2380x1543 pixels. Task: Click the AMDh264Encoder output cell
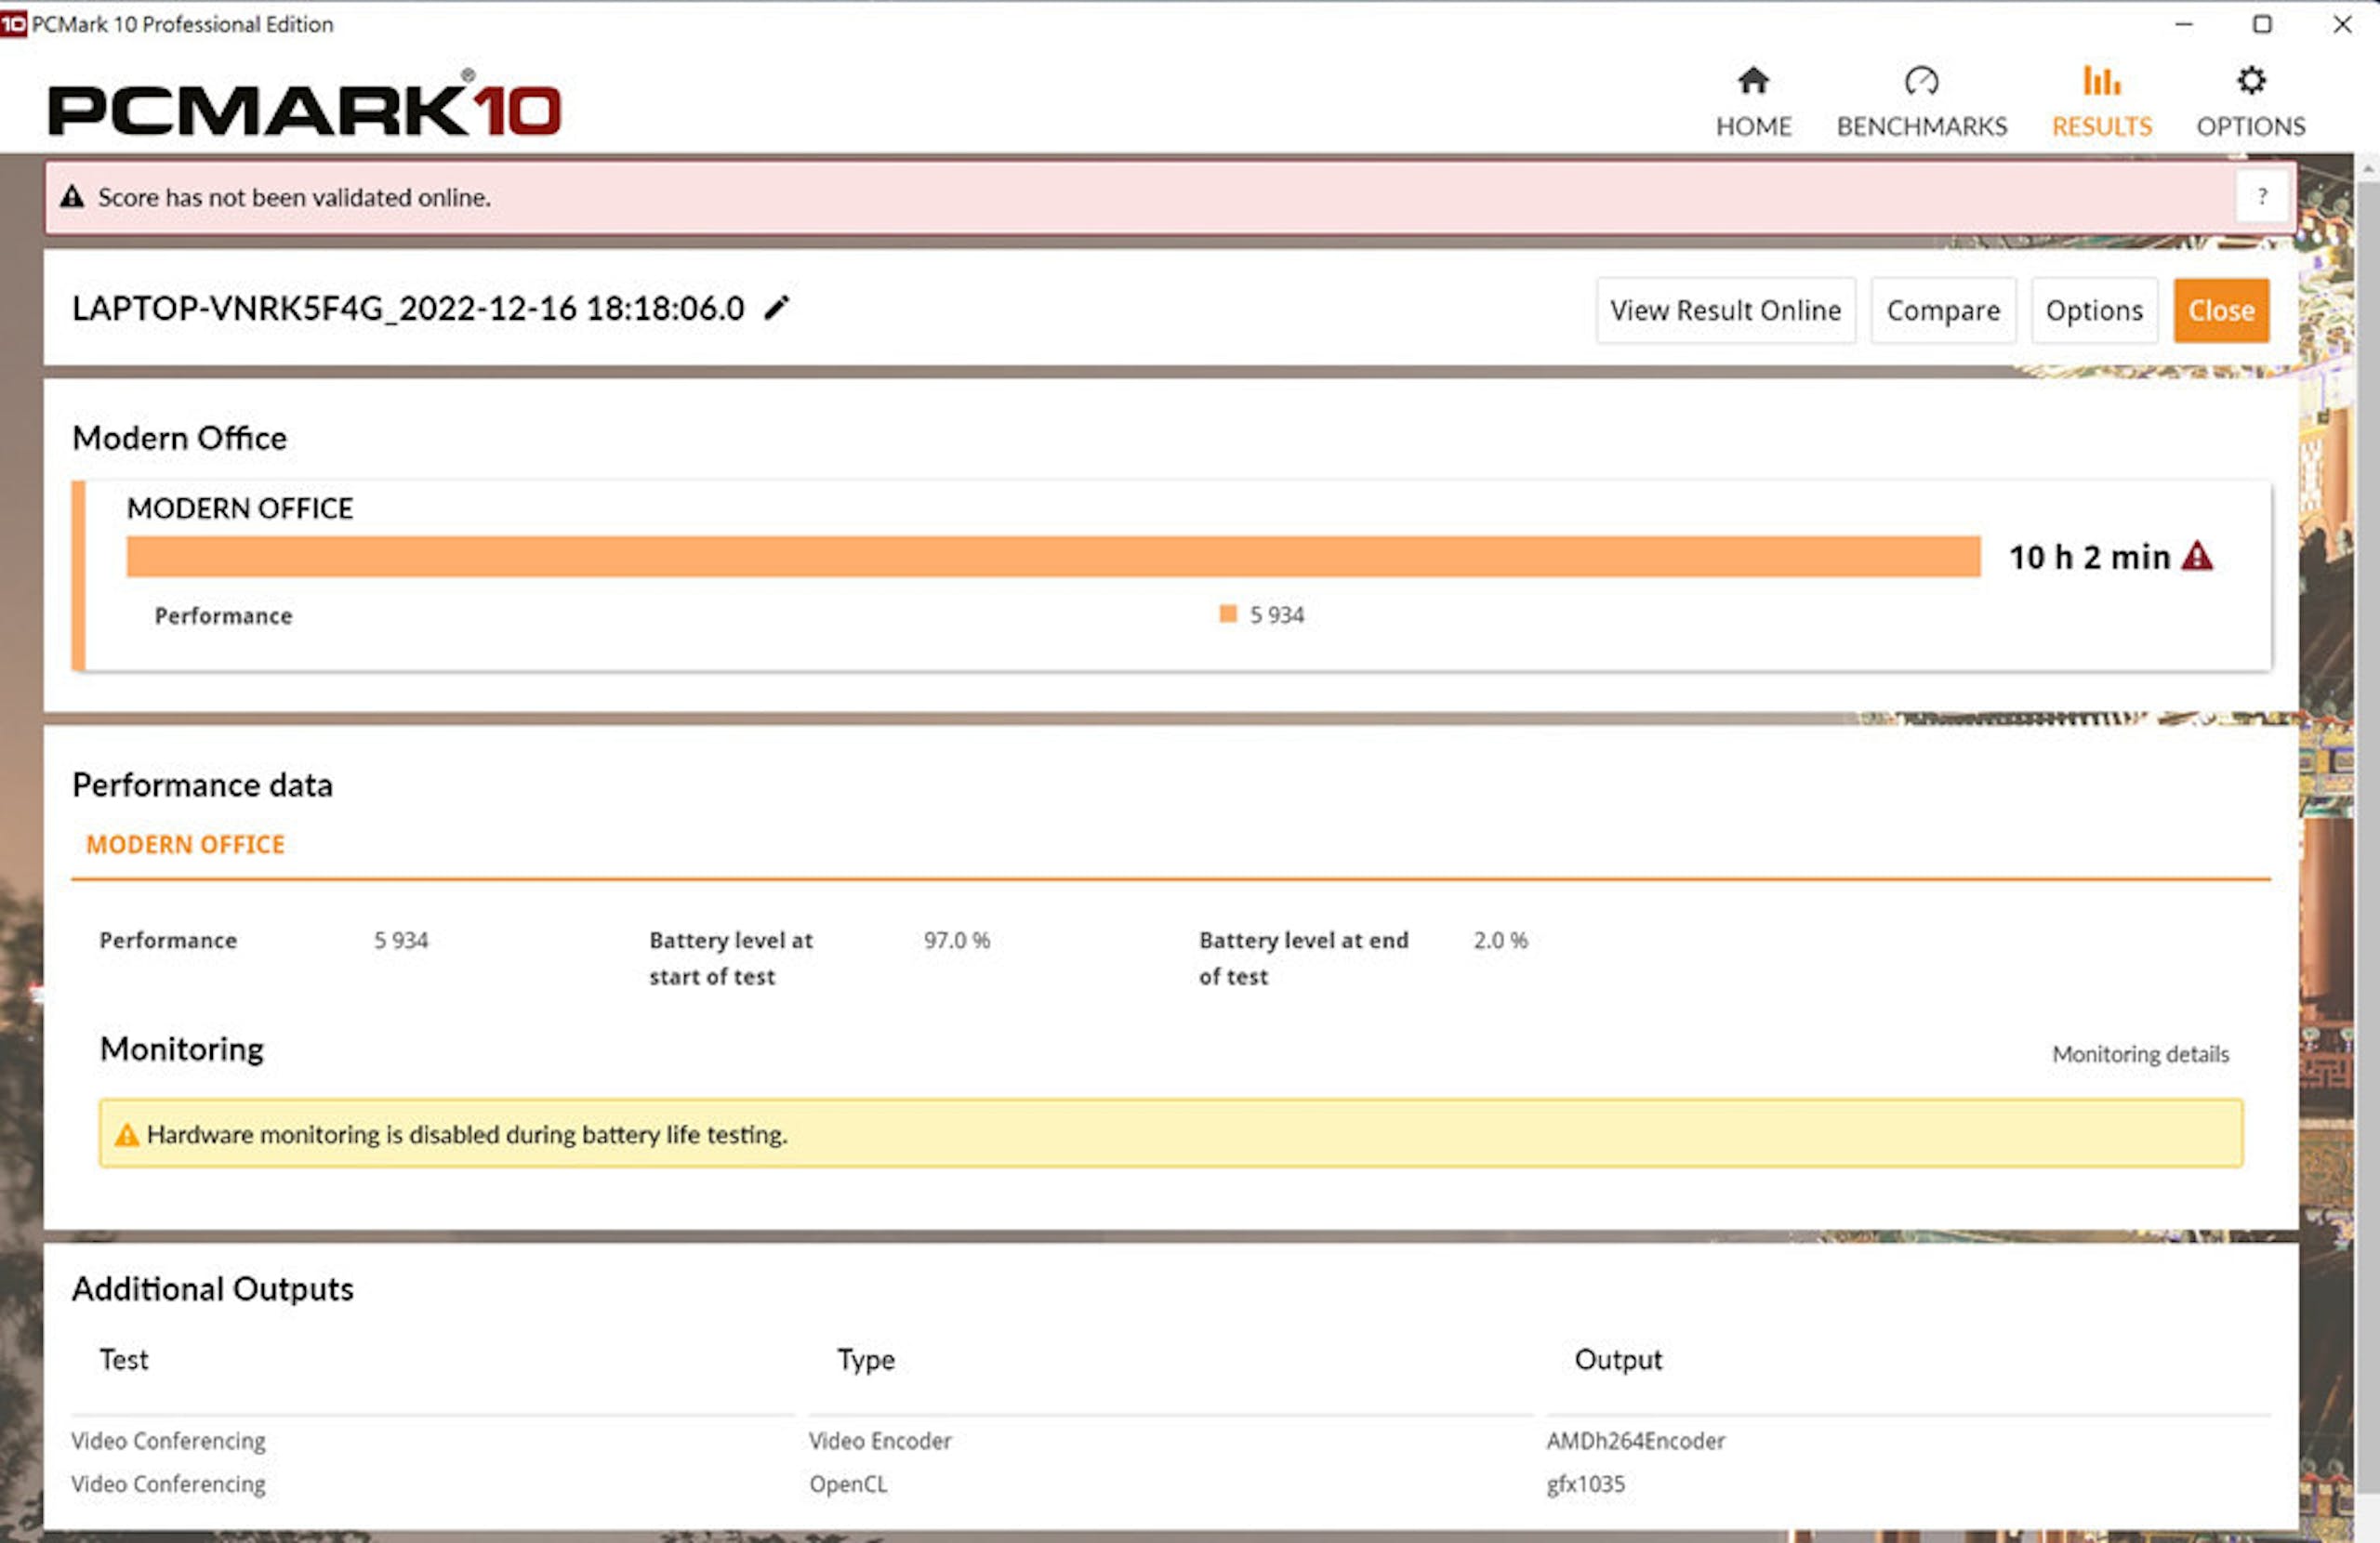(1636, 1441)
